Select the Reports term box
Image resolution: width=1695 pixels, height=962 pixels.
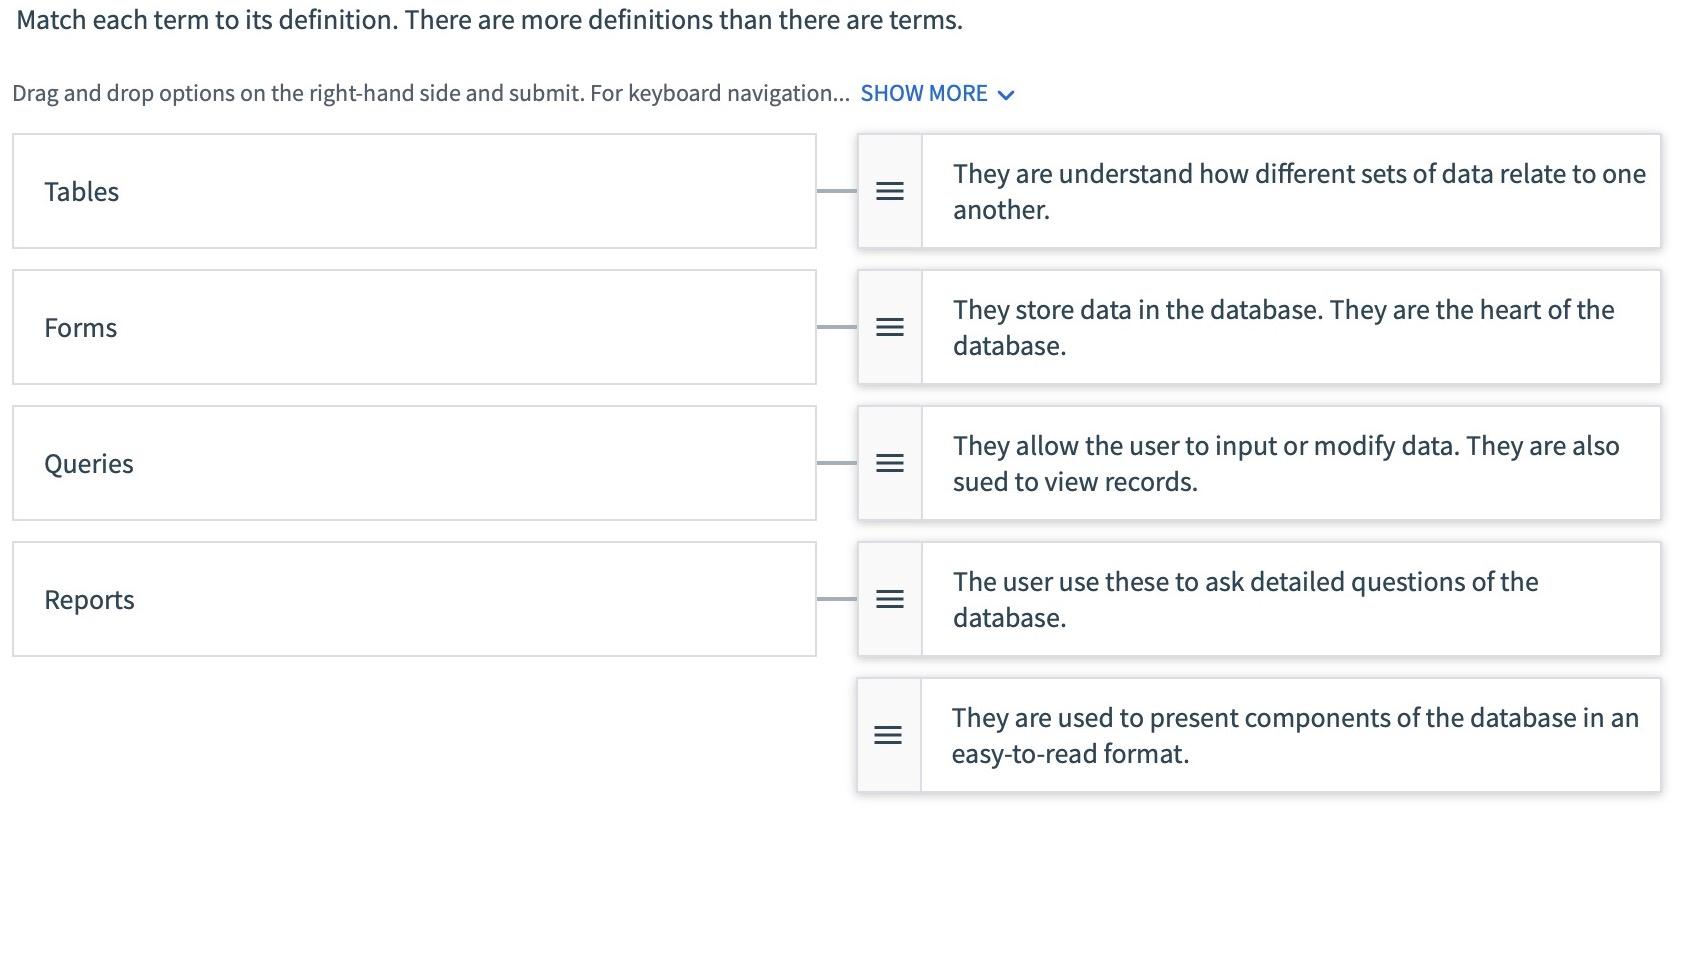pyautogui.click(x=414, y=599)
